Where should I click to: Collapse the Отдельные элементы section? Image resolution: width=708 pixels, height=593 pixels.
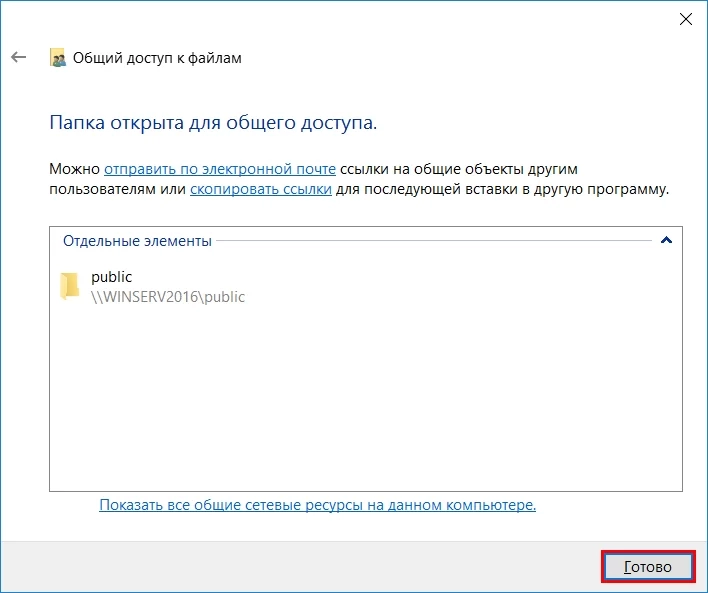(x=666, y=240)
